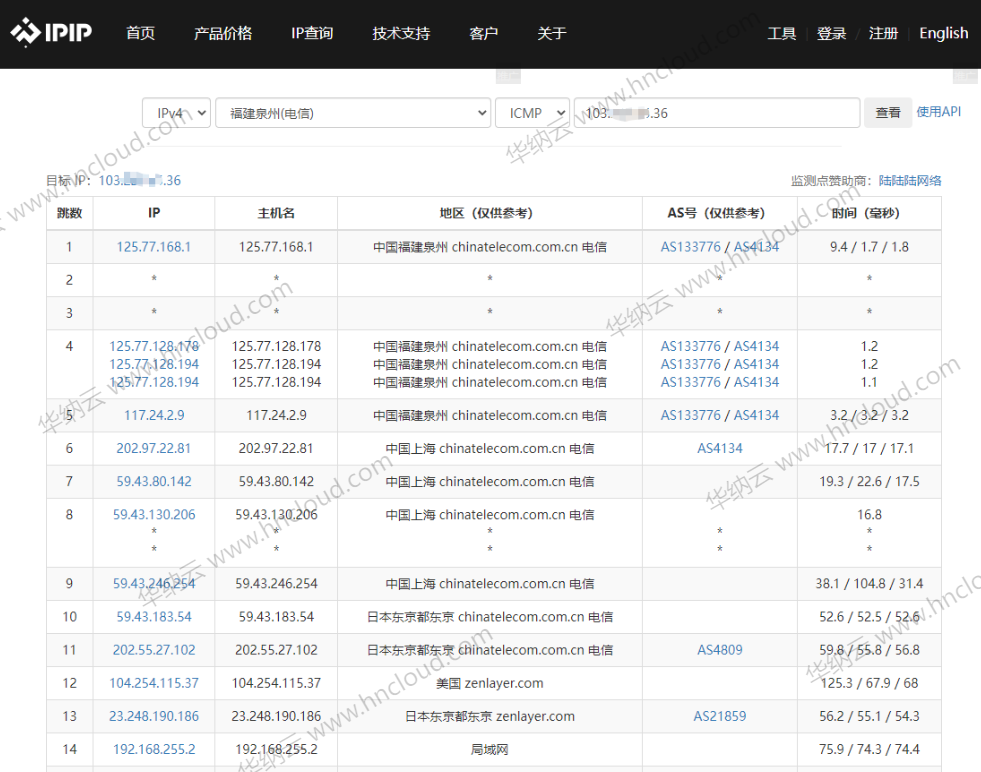This screenshot has height=772, width=981.
Task: Expand the ICMP method dropdown
Action: (x=532, y=113)
